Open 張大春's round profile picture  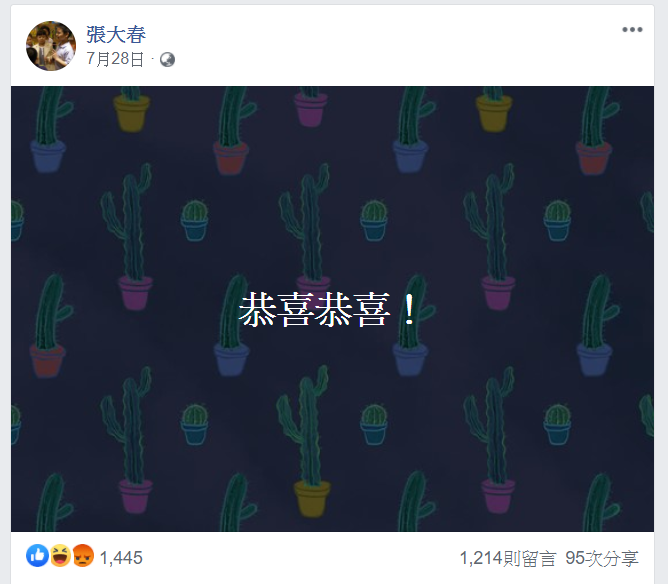pos(51,46)
